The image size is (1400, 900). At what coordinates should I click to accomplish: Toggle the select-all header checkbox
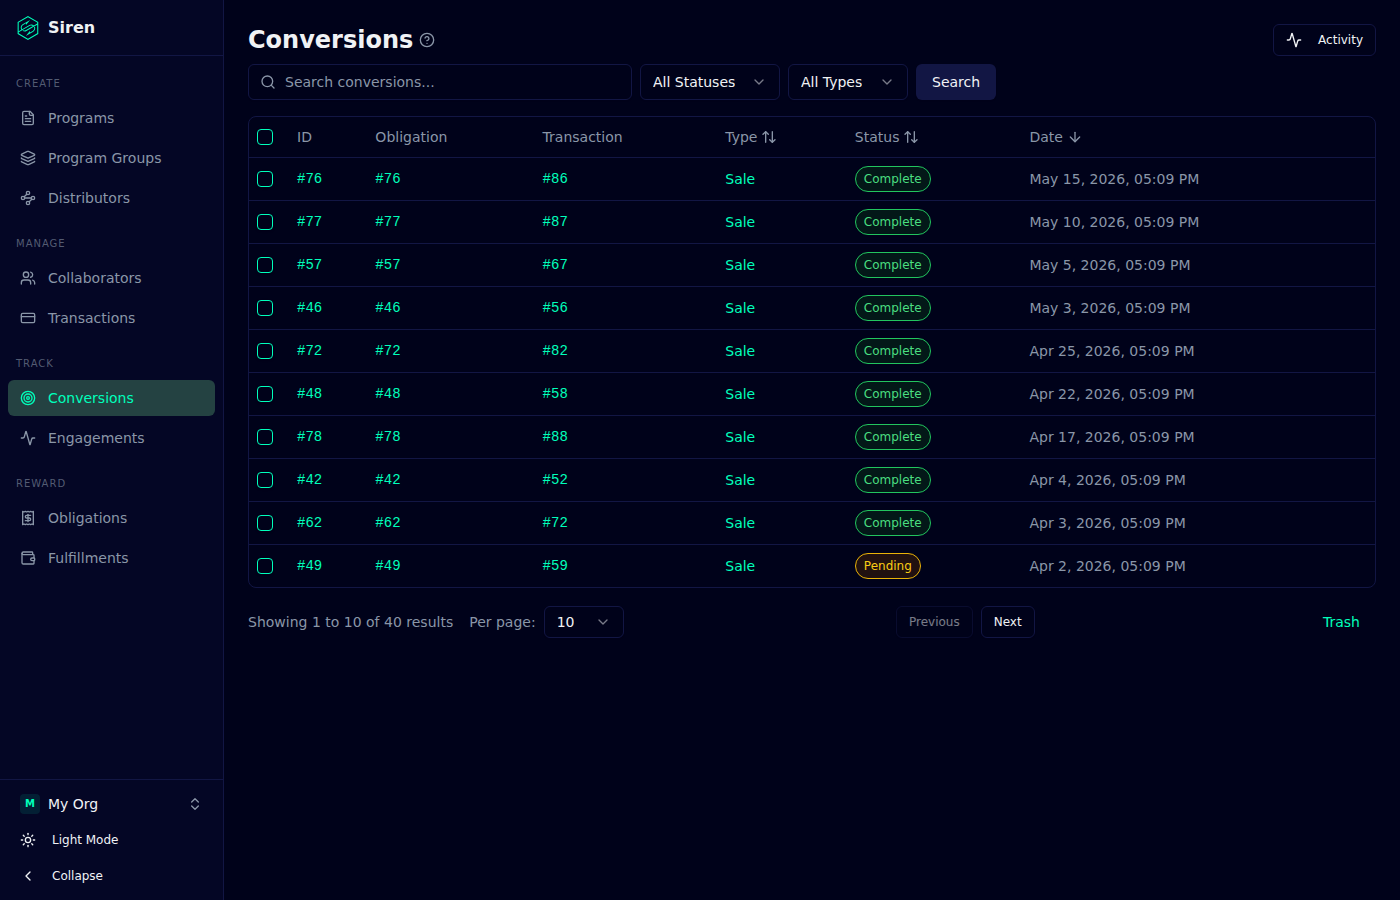265,137
